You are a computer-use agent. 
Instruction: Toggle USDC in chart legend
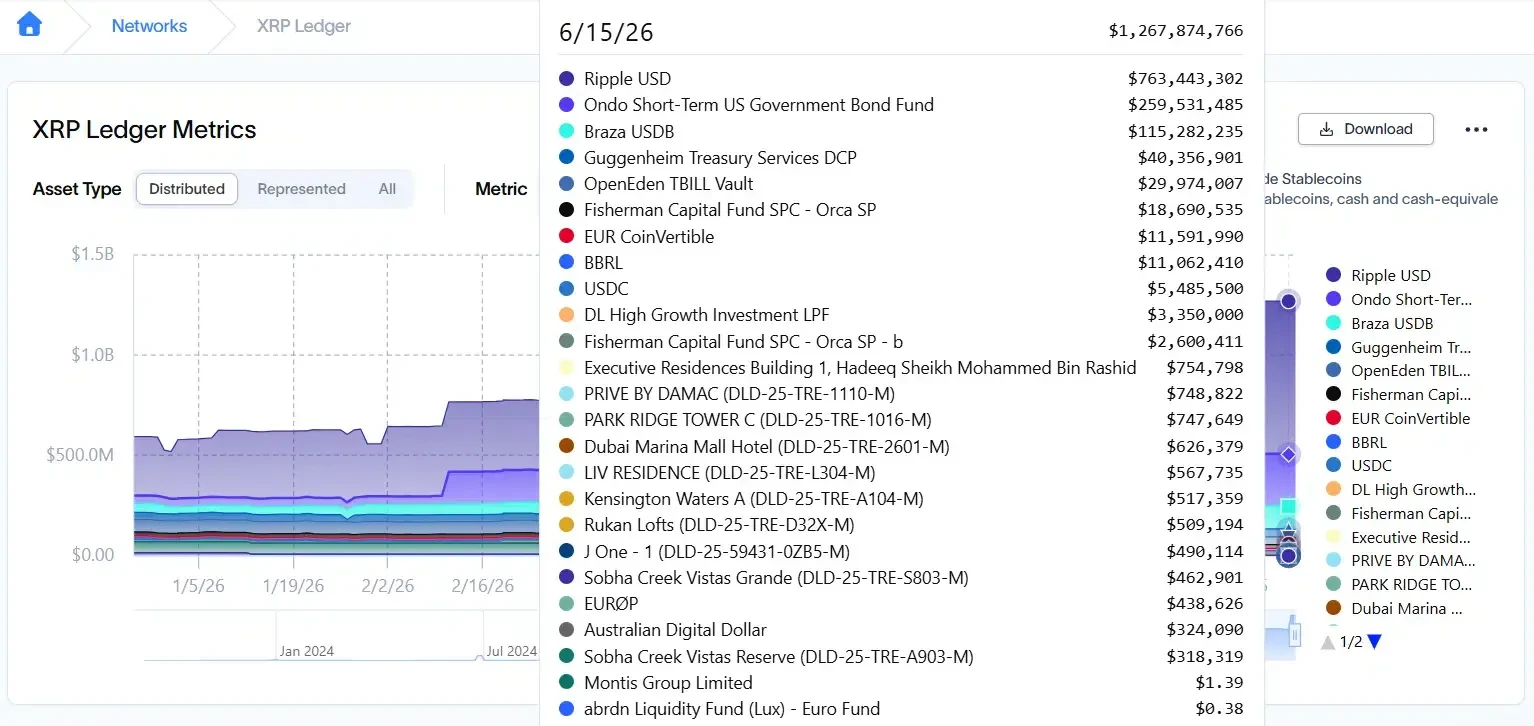tap(1358, 465)
